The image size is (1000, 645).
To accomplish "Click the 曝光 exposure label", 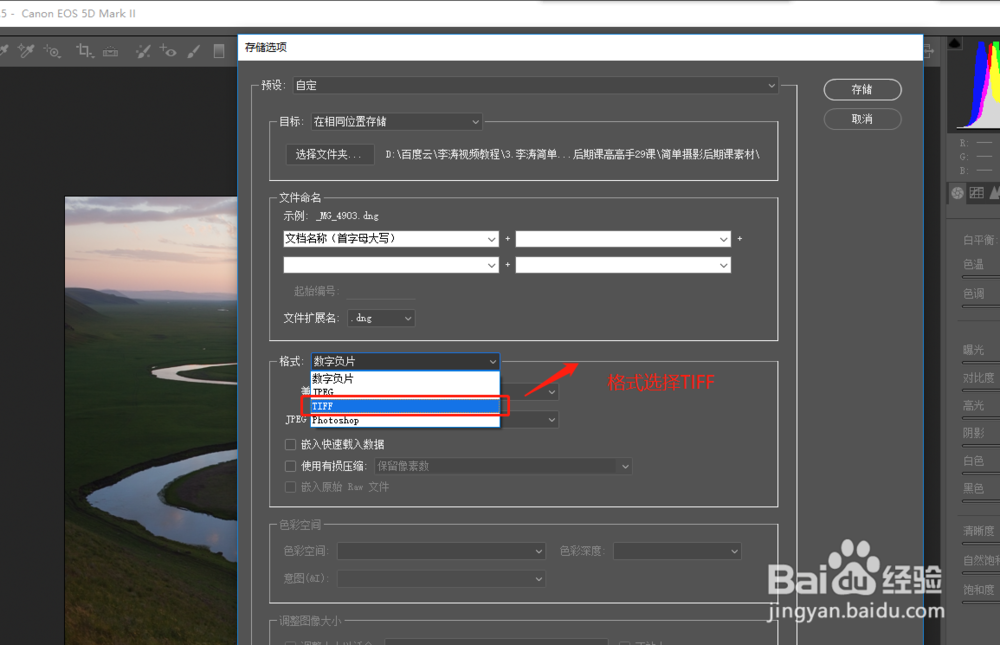I will tap(973, 350).
